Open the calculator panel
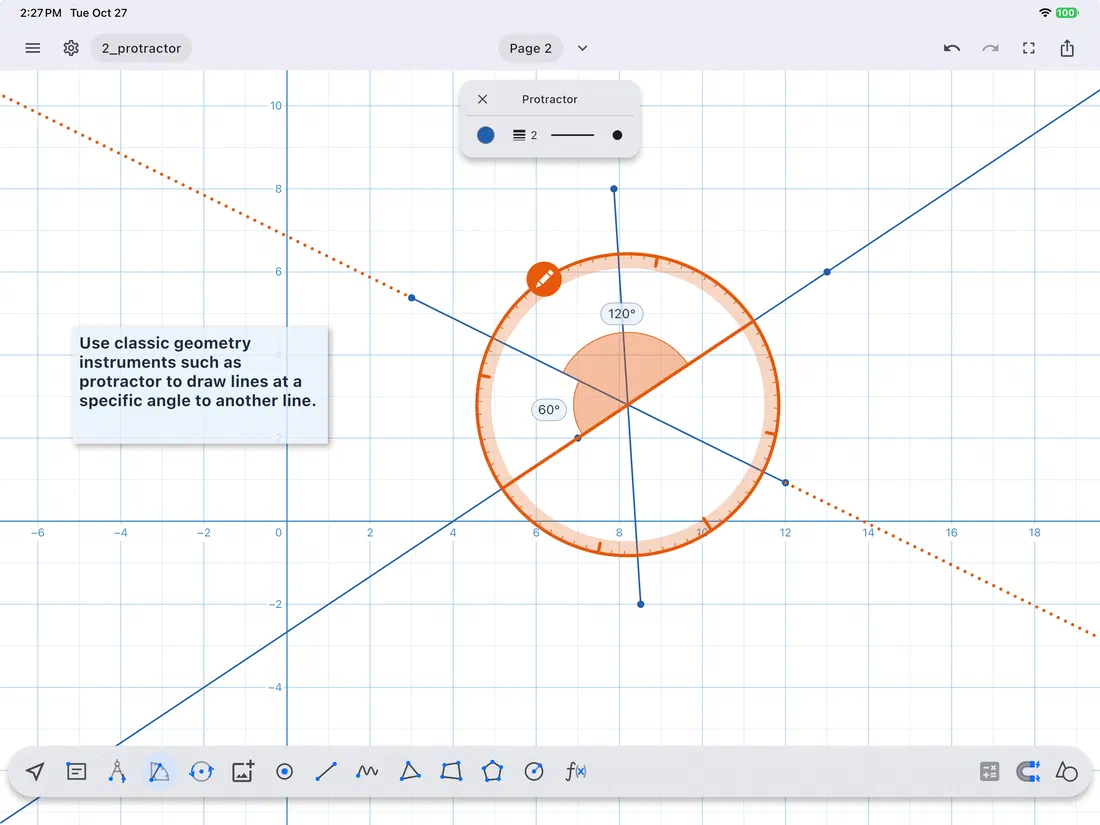The height and width of the screenshot is (825, 1100). [x=989, y=772]
